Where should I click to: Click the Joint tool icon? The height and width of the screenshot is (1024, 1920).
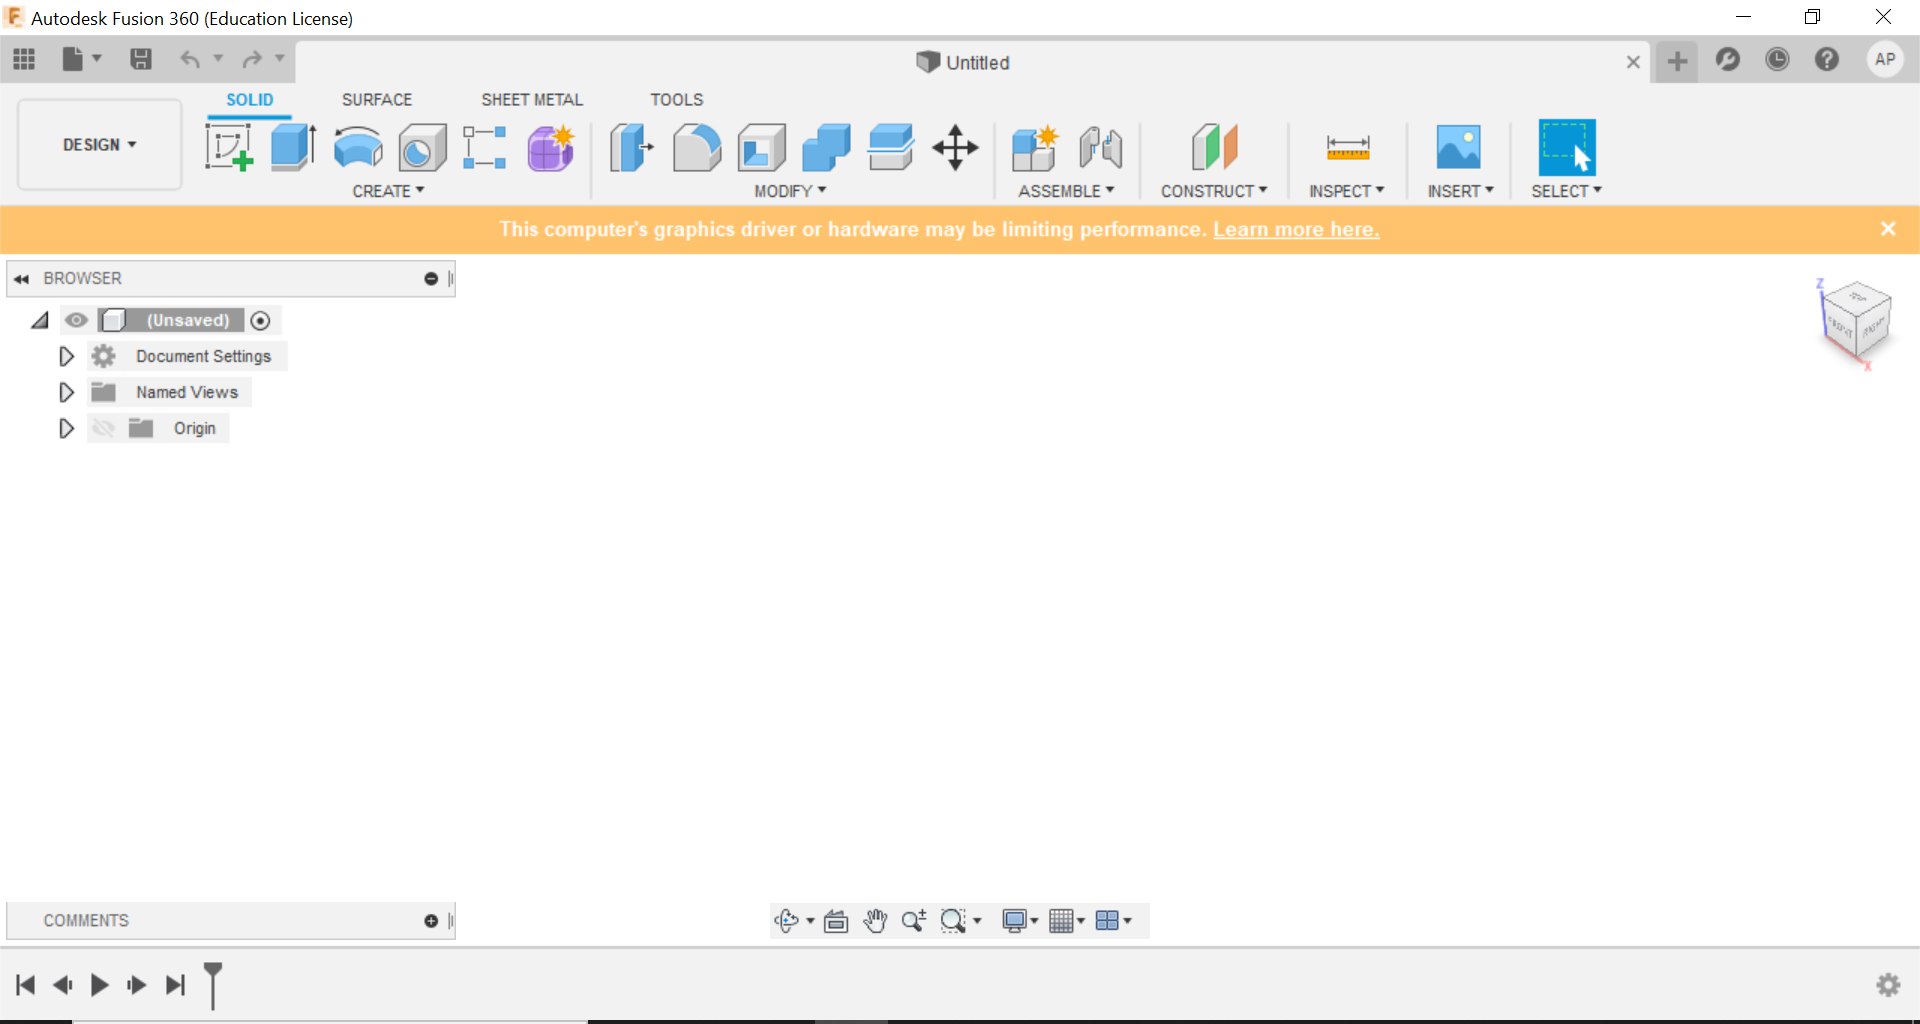click(x=1101, y=148)
